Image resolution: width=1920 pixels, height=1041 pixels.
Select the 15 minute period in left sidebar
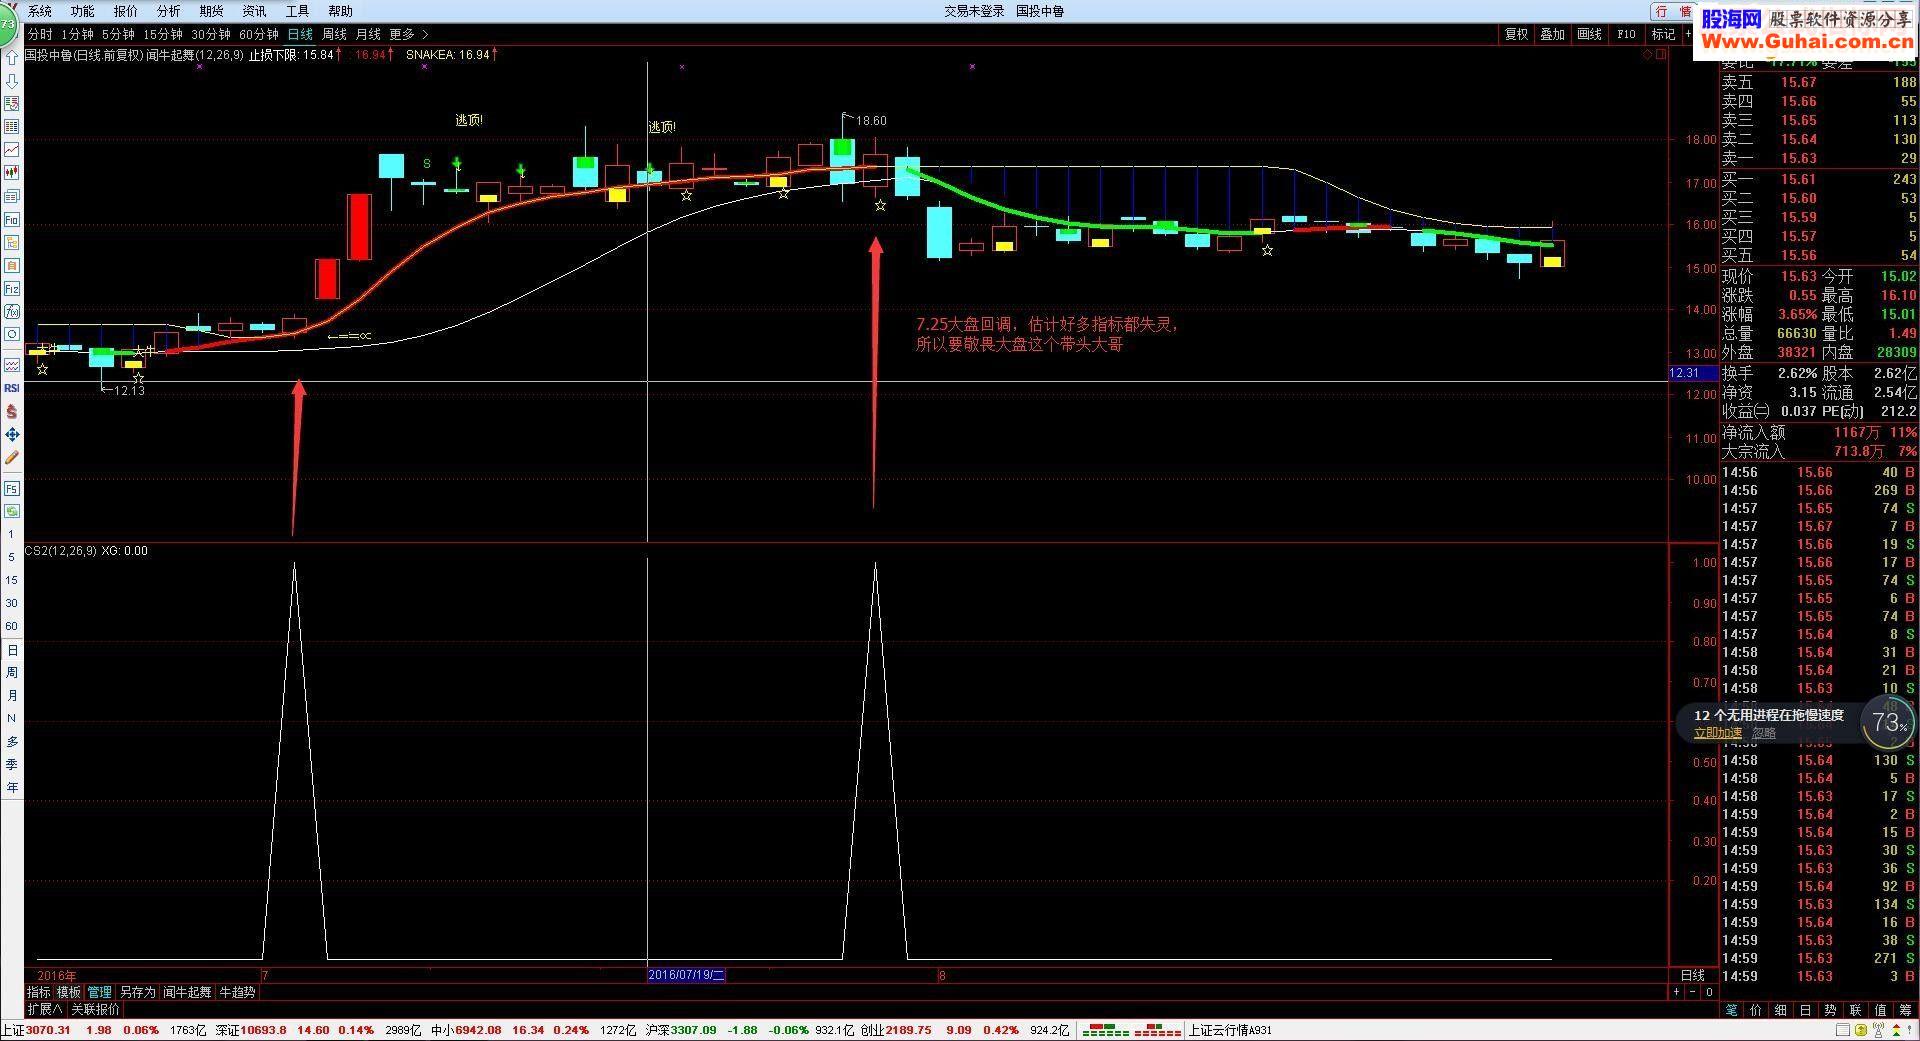point(12,580)
